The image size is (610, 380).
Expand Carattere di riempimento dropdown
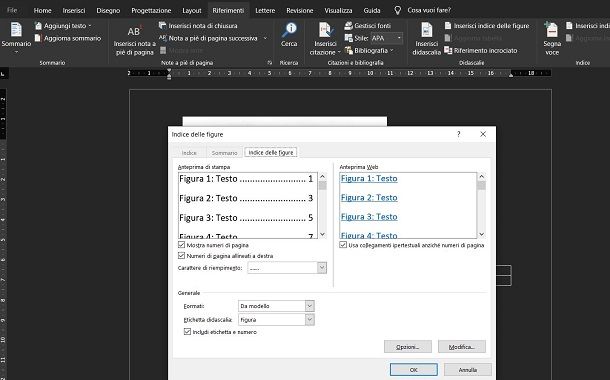click(322, 268)
